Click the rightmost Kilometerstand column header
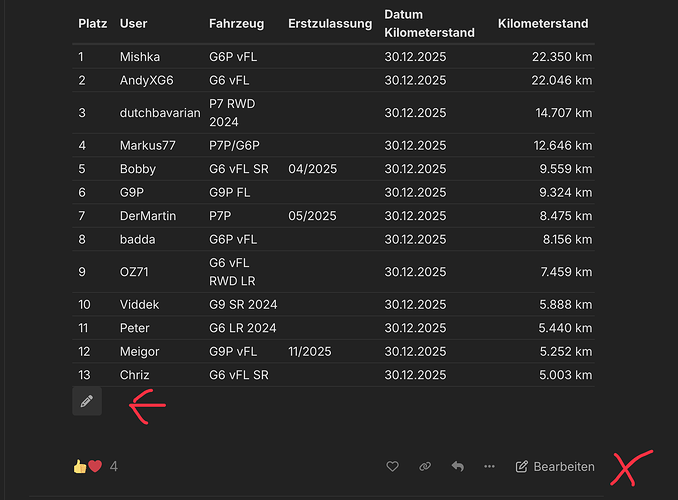This screenshot has width=678, height=500. [x=542, y=23]
